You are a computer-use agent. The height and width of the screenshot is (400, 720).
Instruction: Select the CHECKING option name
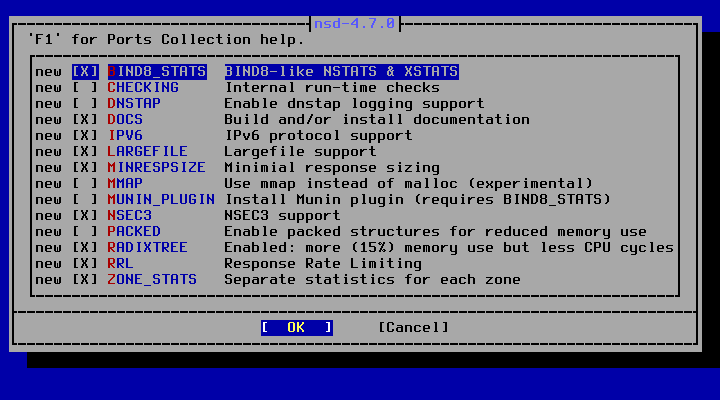click(143, 88)
